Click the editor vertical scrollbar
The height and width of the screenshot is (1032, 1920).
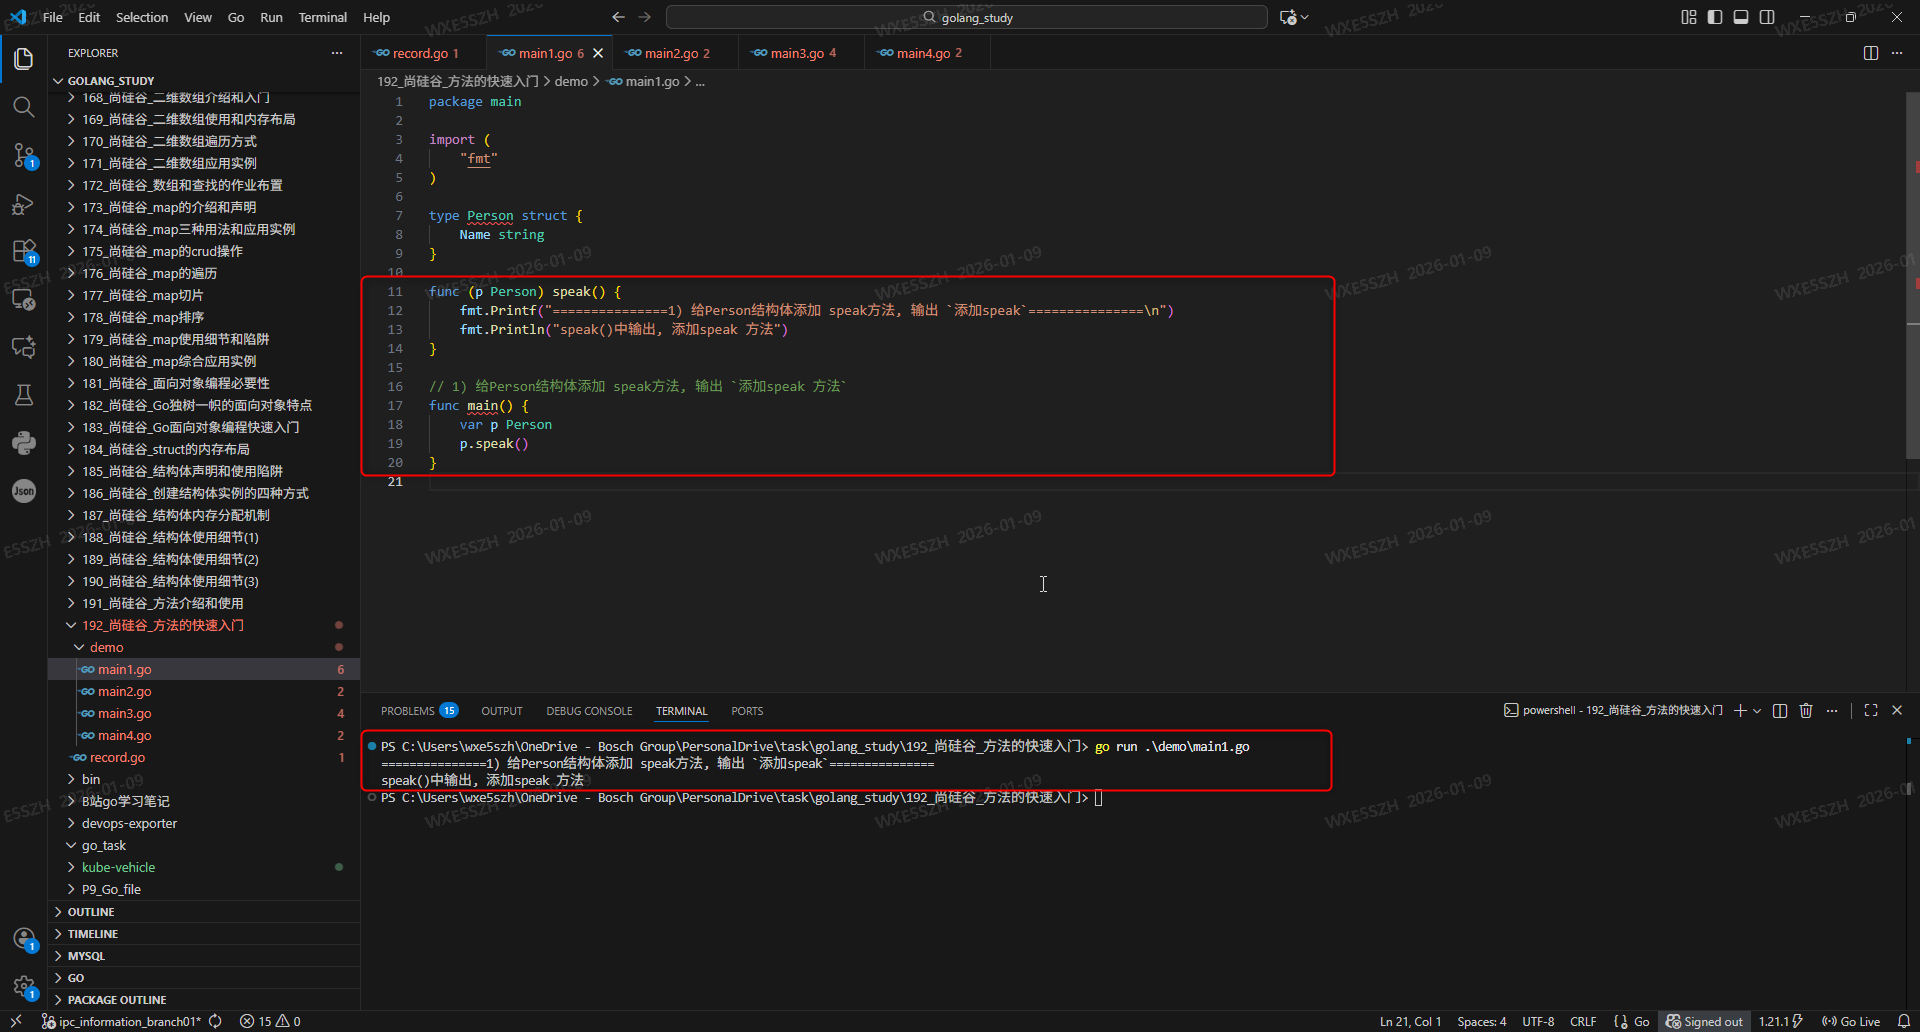[x=1912, y=275]
